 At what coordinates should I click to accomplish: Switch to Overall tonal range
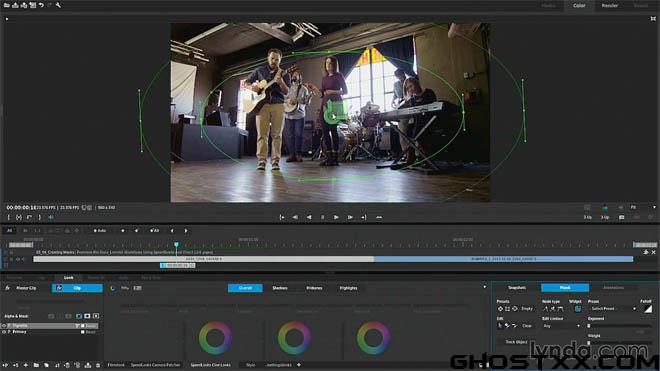coord(245,288)
